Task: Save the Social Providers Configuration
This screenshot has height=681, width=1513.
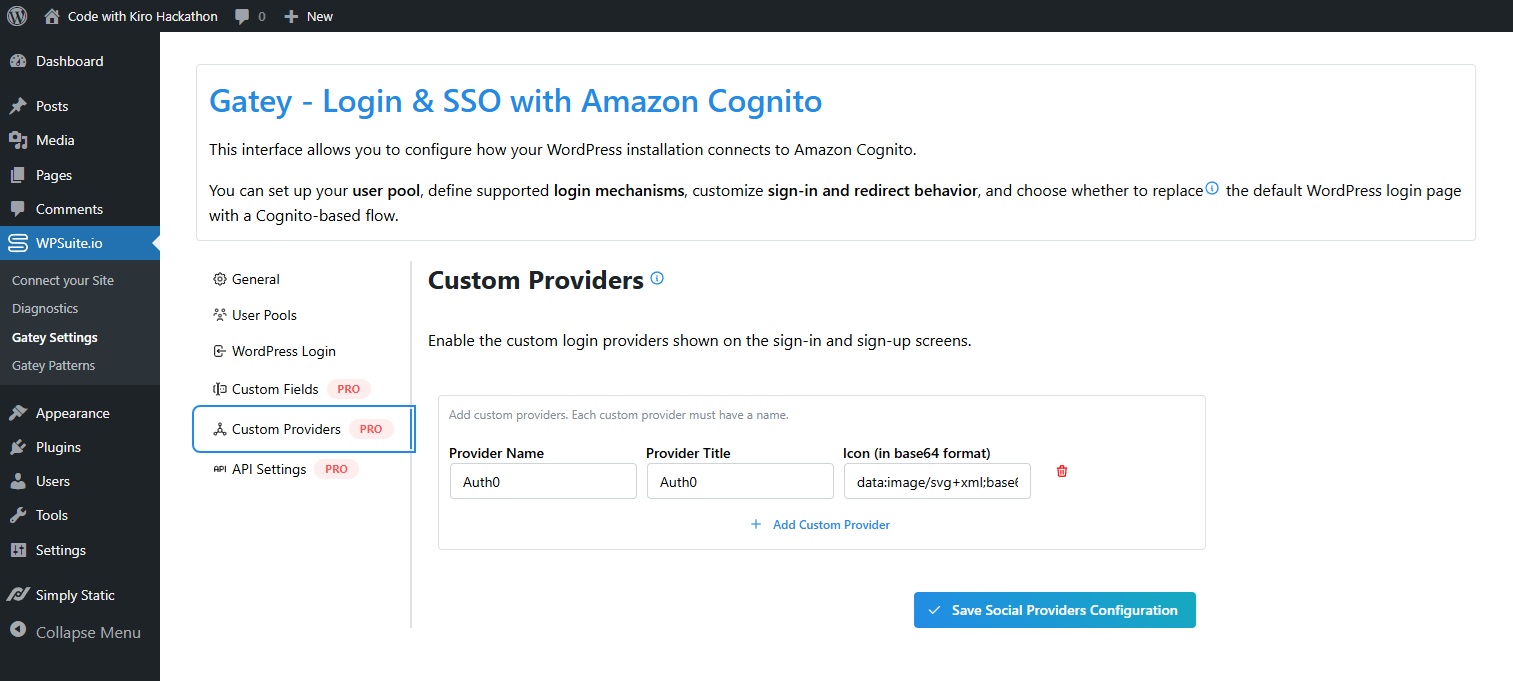Action: pyautogui.click(x=1054, y=609)
